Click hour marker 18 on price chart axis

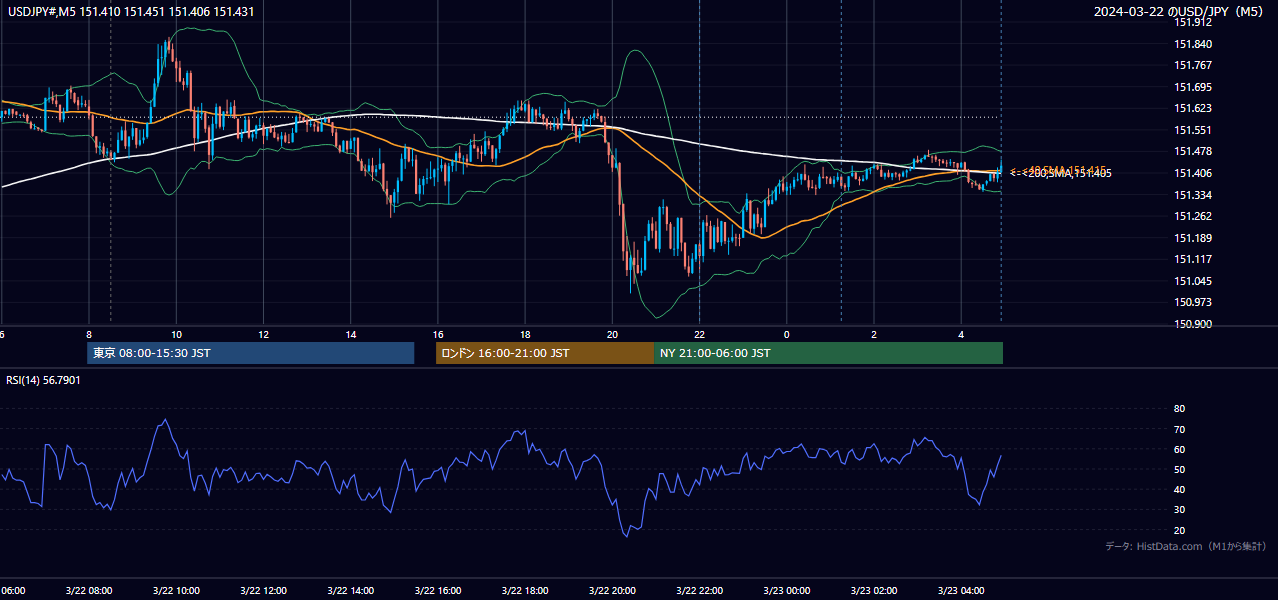coord(525,334)
